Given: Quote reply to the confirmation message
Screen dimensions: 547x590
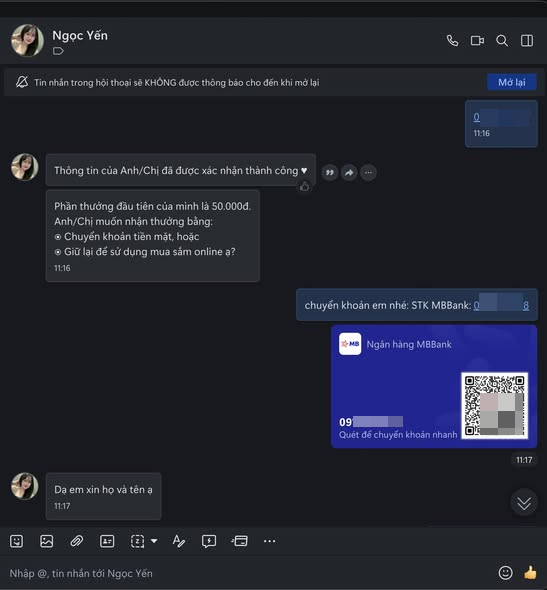Looking at the screenshot, I should (330, 173).
